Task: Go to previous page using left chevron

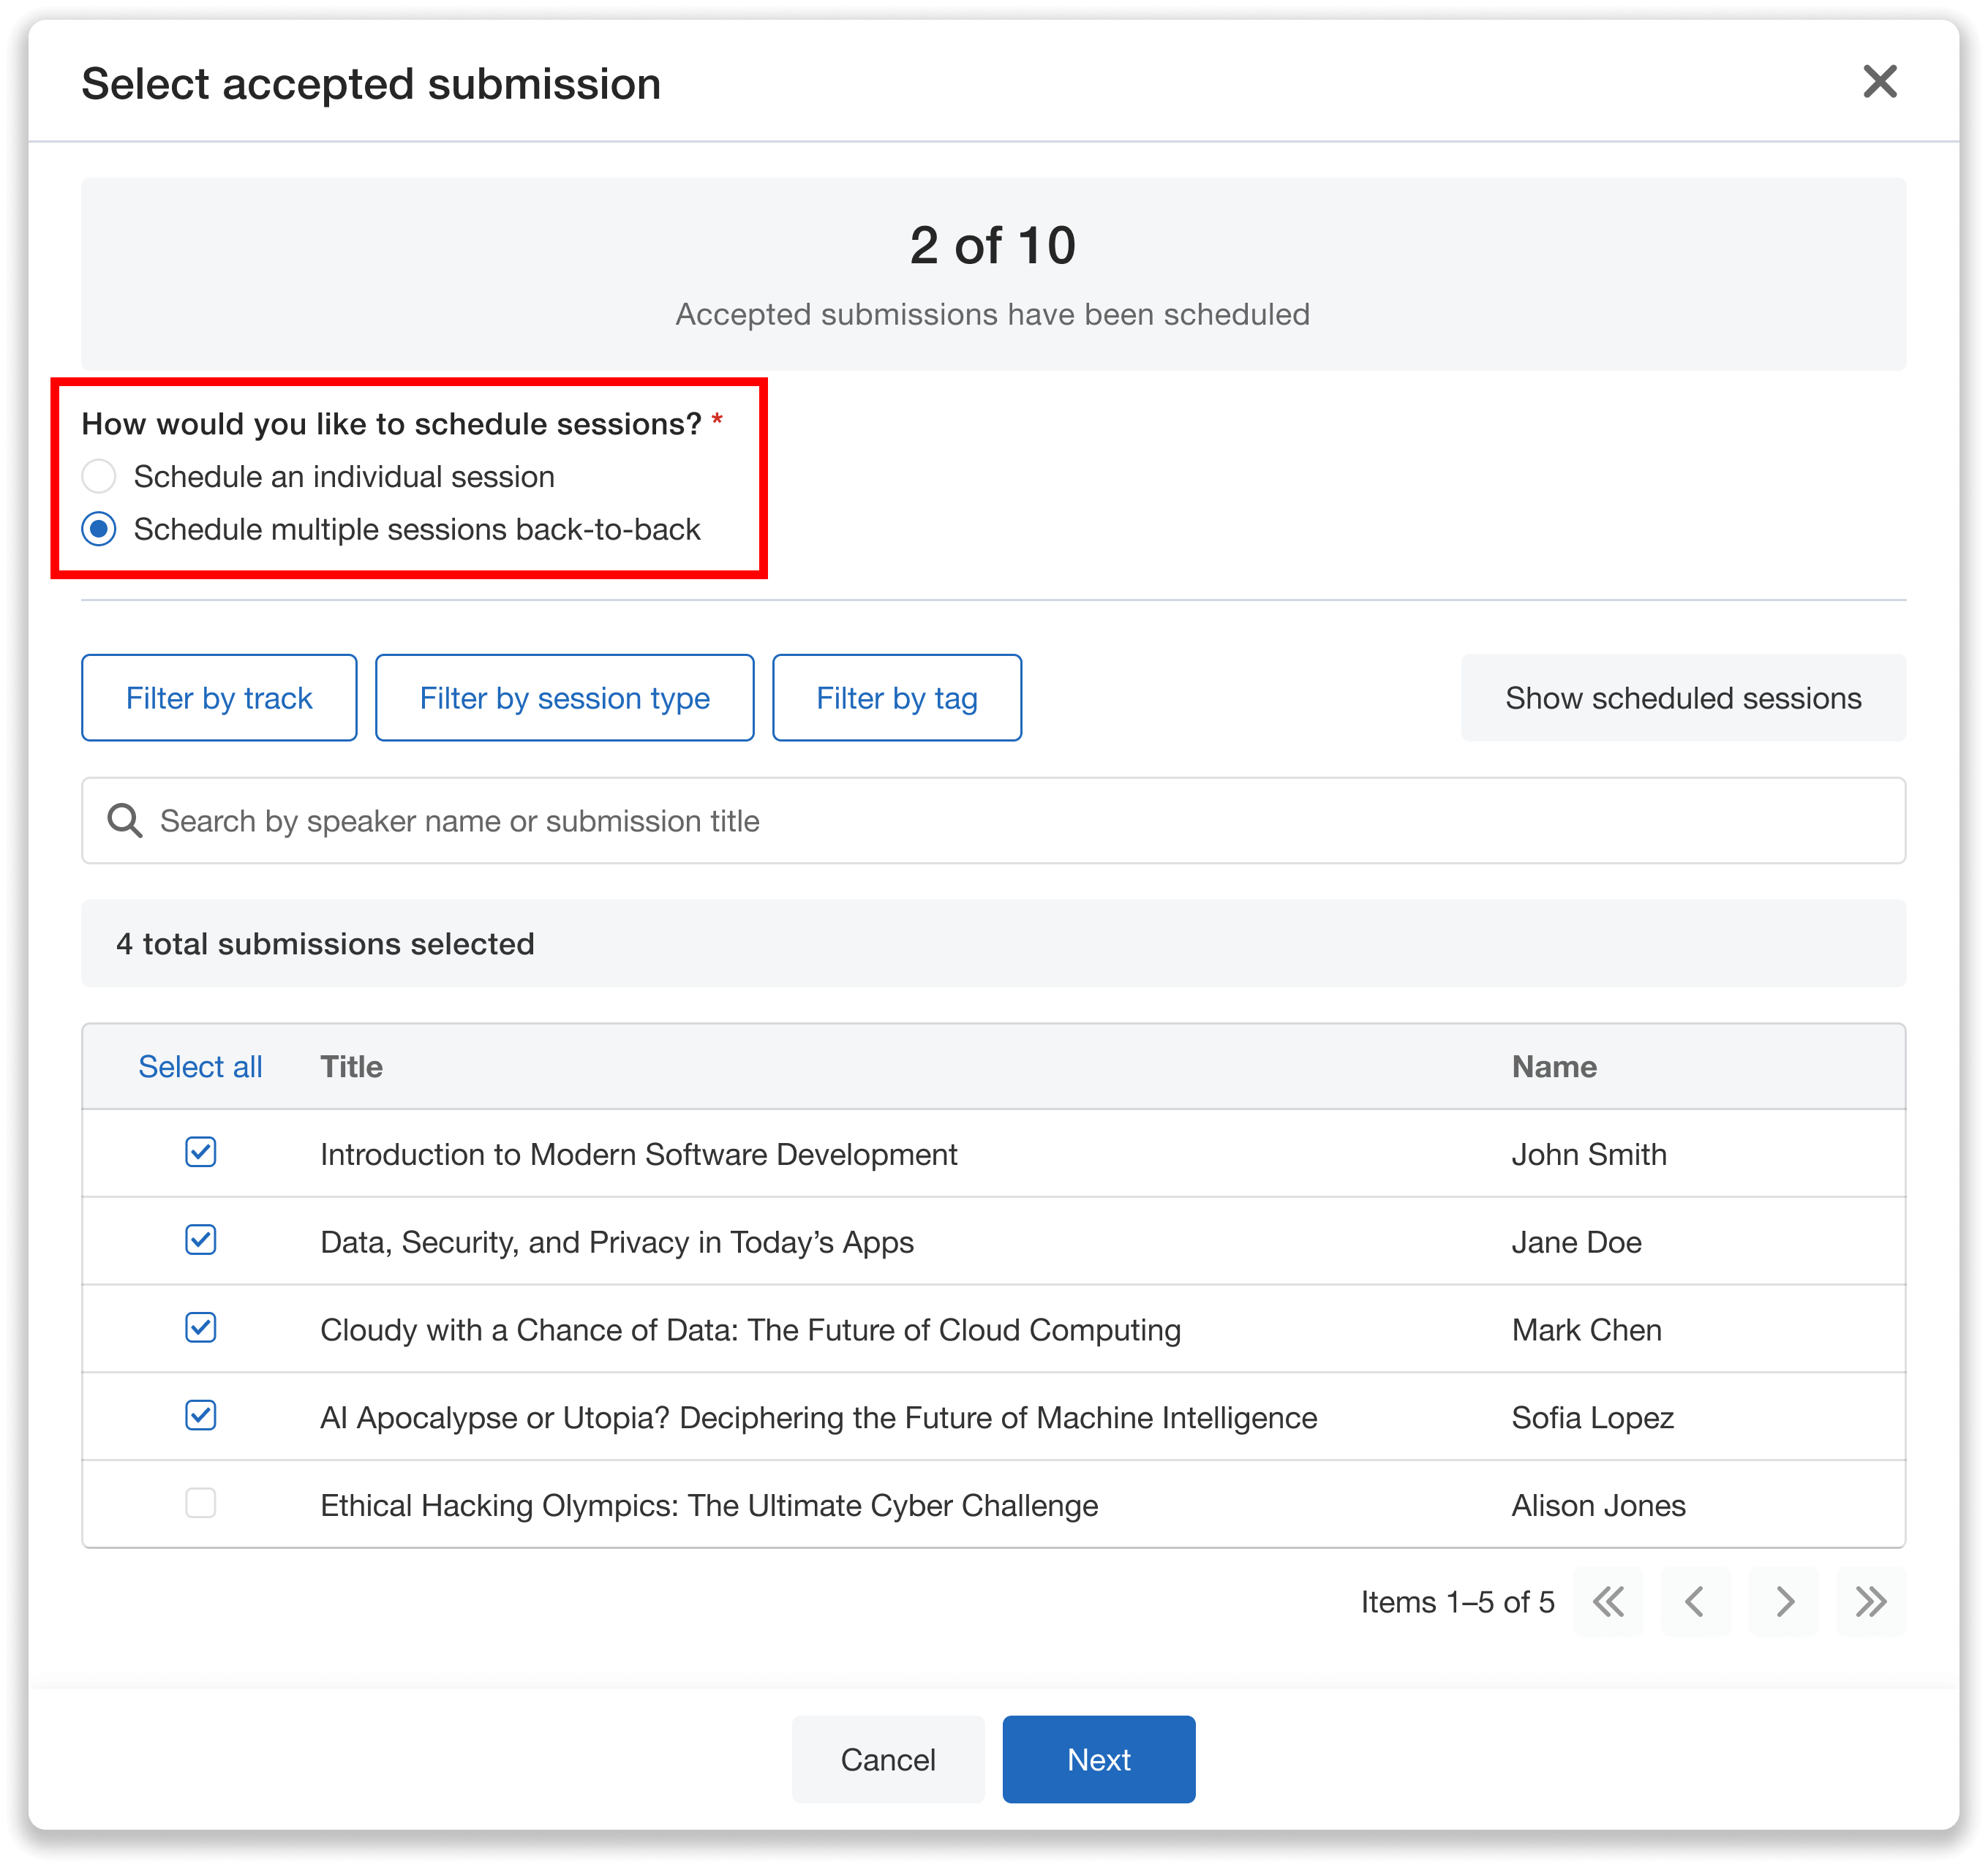Action: coord(1696,1602)
